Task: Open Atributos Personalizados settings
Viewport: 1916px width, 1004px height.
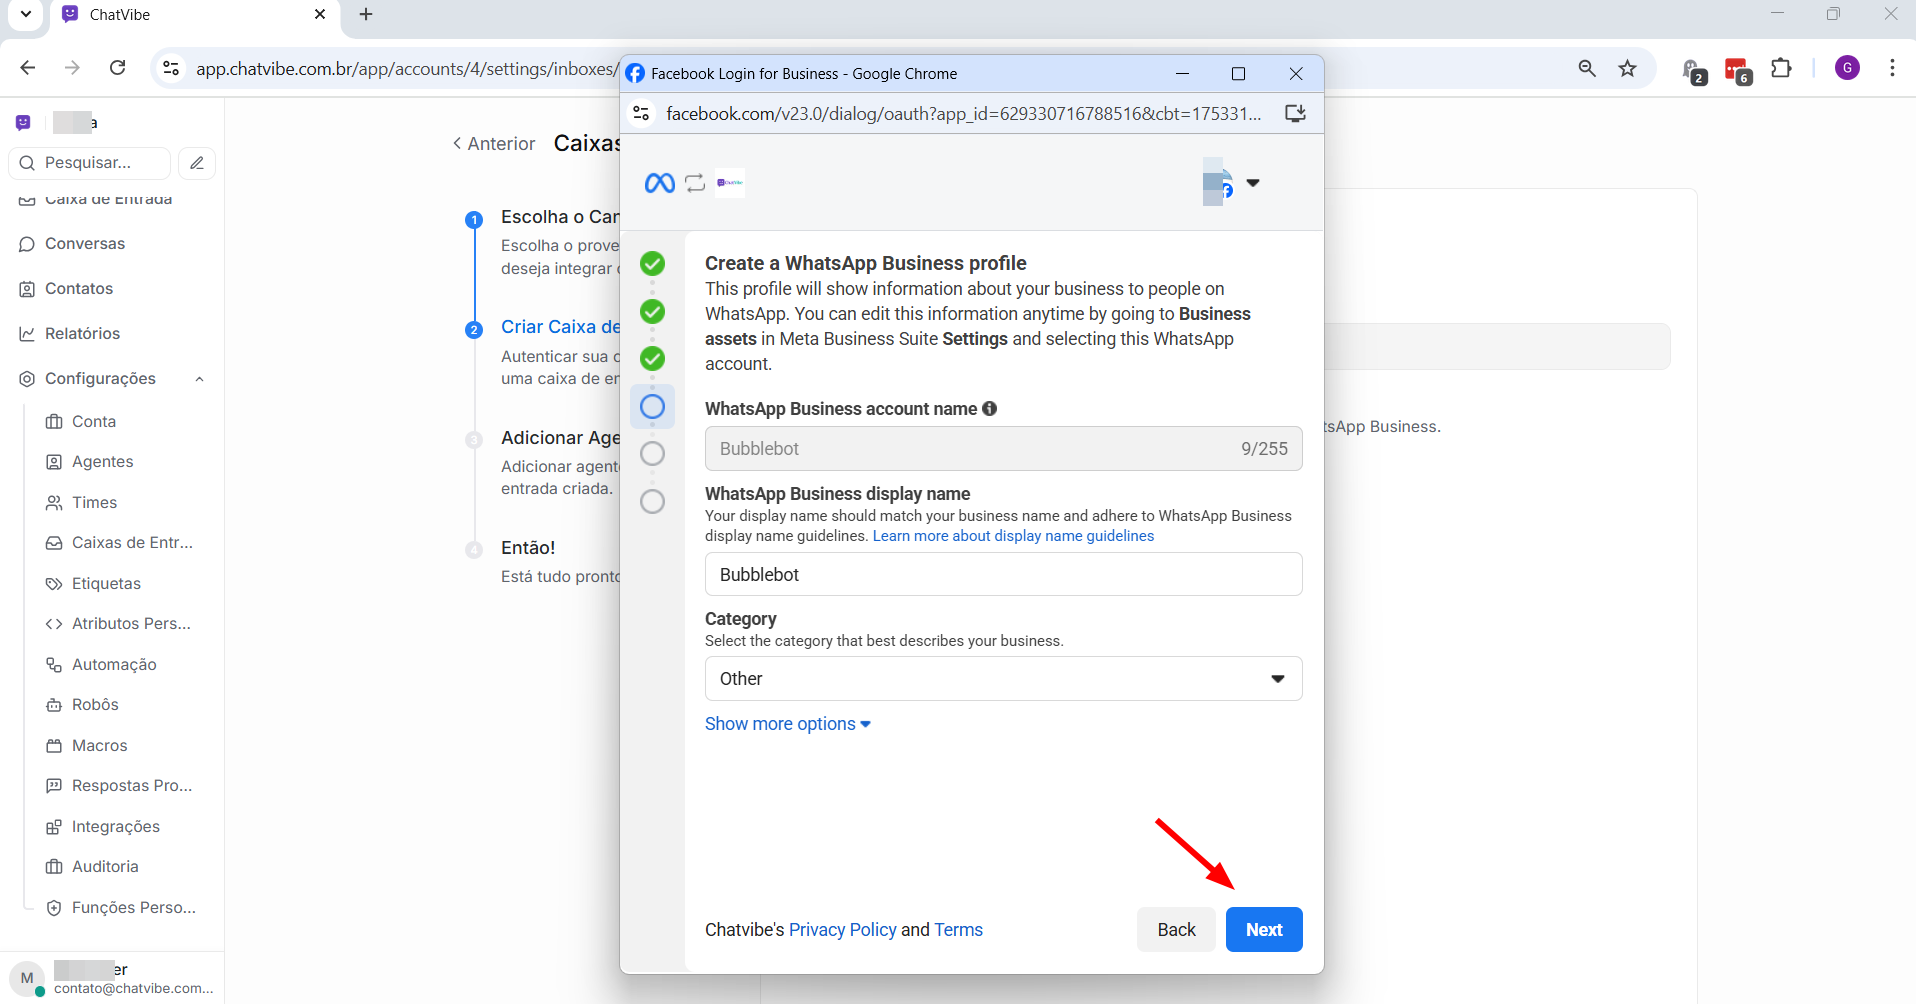Action: pyautogui.click(x=131, y=623)
